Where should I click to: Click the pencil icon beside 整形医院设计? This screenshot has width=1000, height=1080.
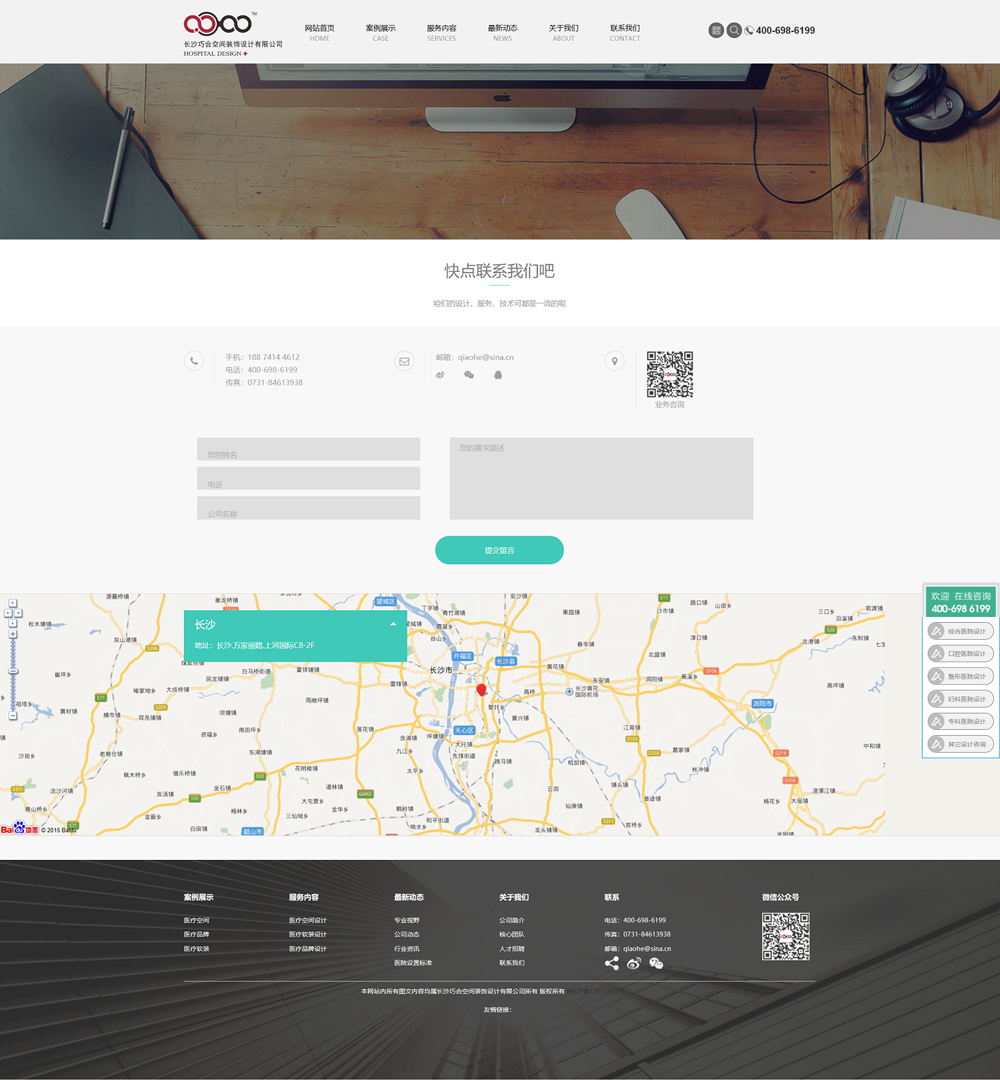point(936,676)
